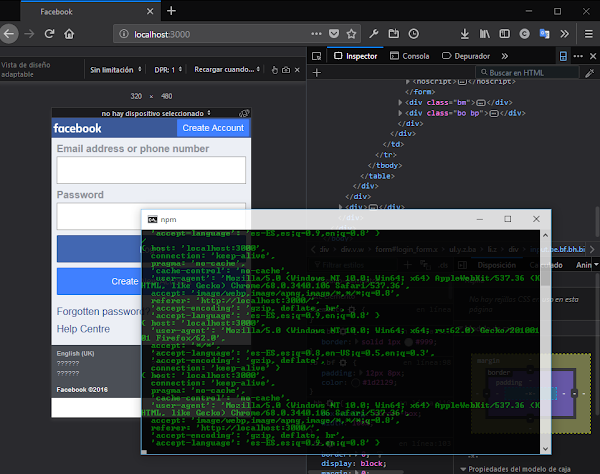
Task: Open the DPR selector dropdown
Action: pos(165,71)
